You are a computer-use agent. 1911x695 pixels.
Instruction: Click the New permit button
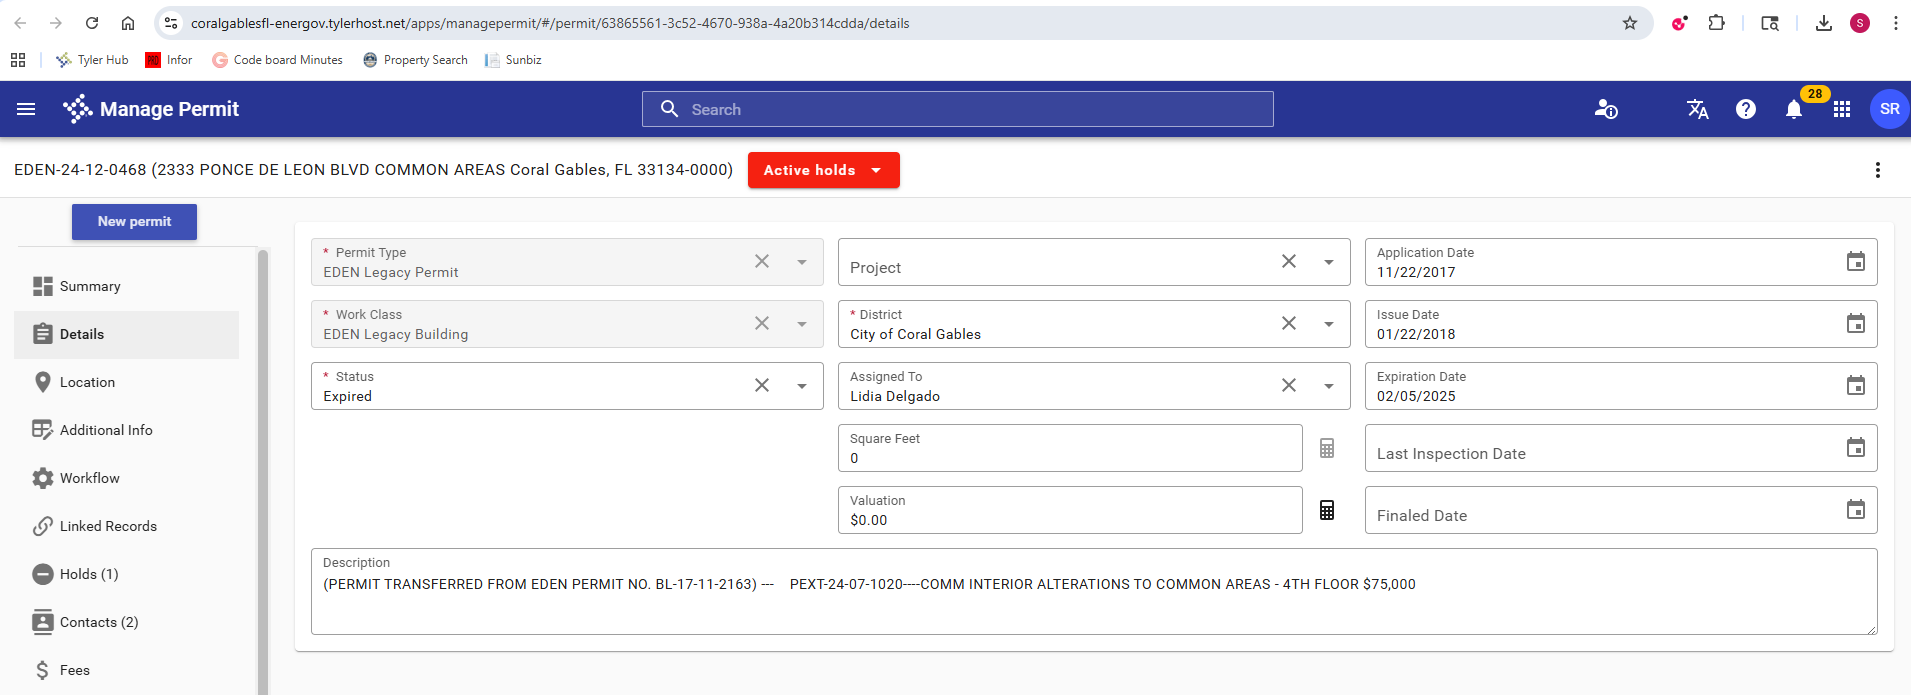134,222
